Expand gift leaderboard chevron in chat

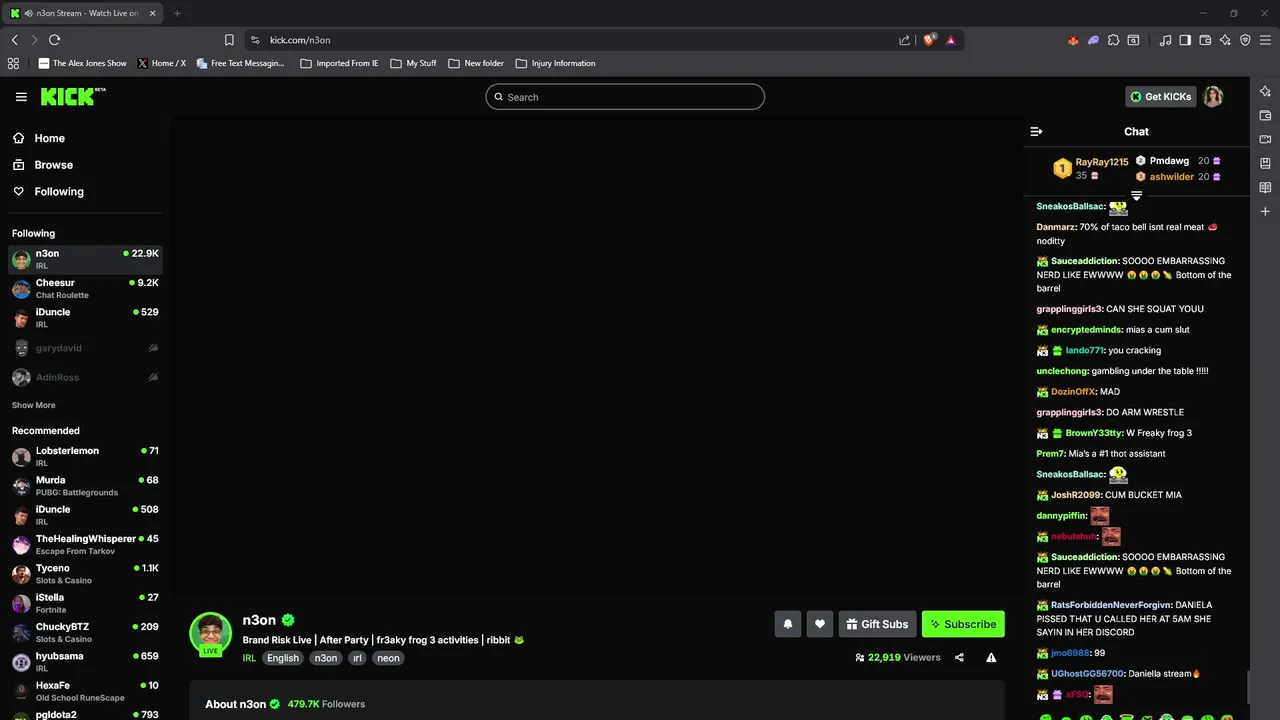click(1136, 195)
